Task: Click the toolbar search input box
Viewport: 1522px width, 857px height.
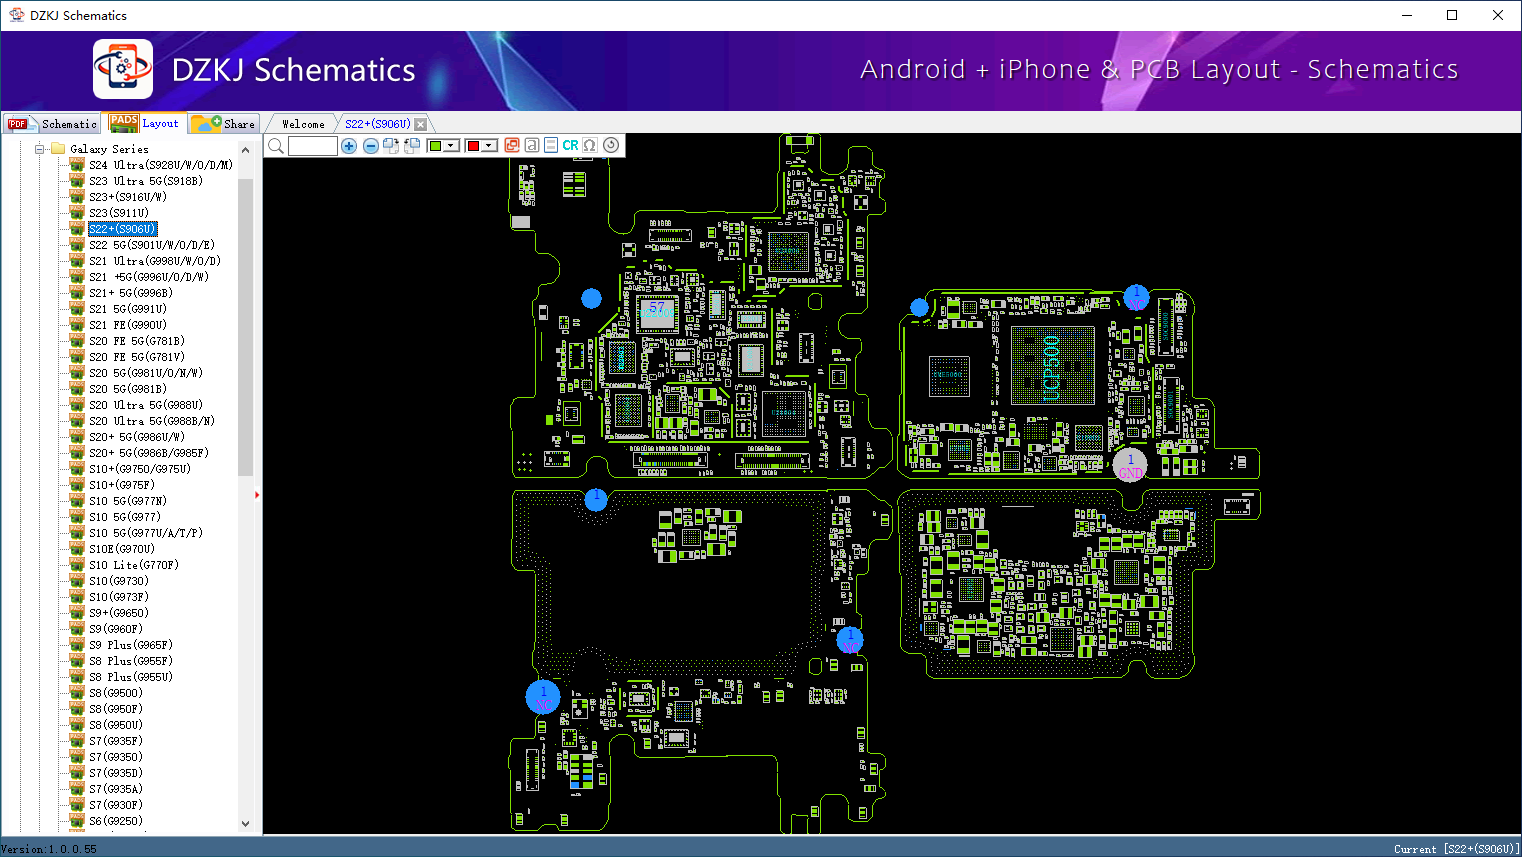Action: [x=313, y=146]
